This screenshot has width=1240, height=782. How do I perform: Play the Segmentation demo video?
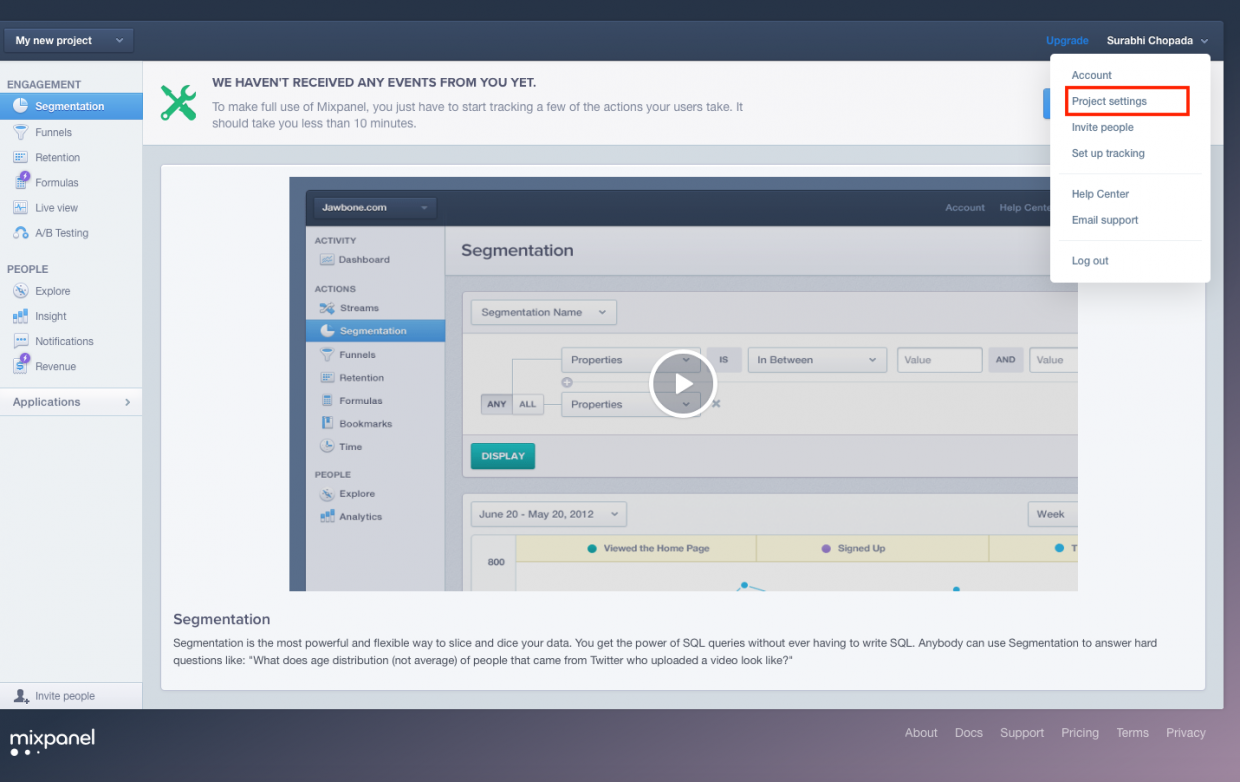(x=683, y=383)
